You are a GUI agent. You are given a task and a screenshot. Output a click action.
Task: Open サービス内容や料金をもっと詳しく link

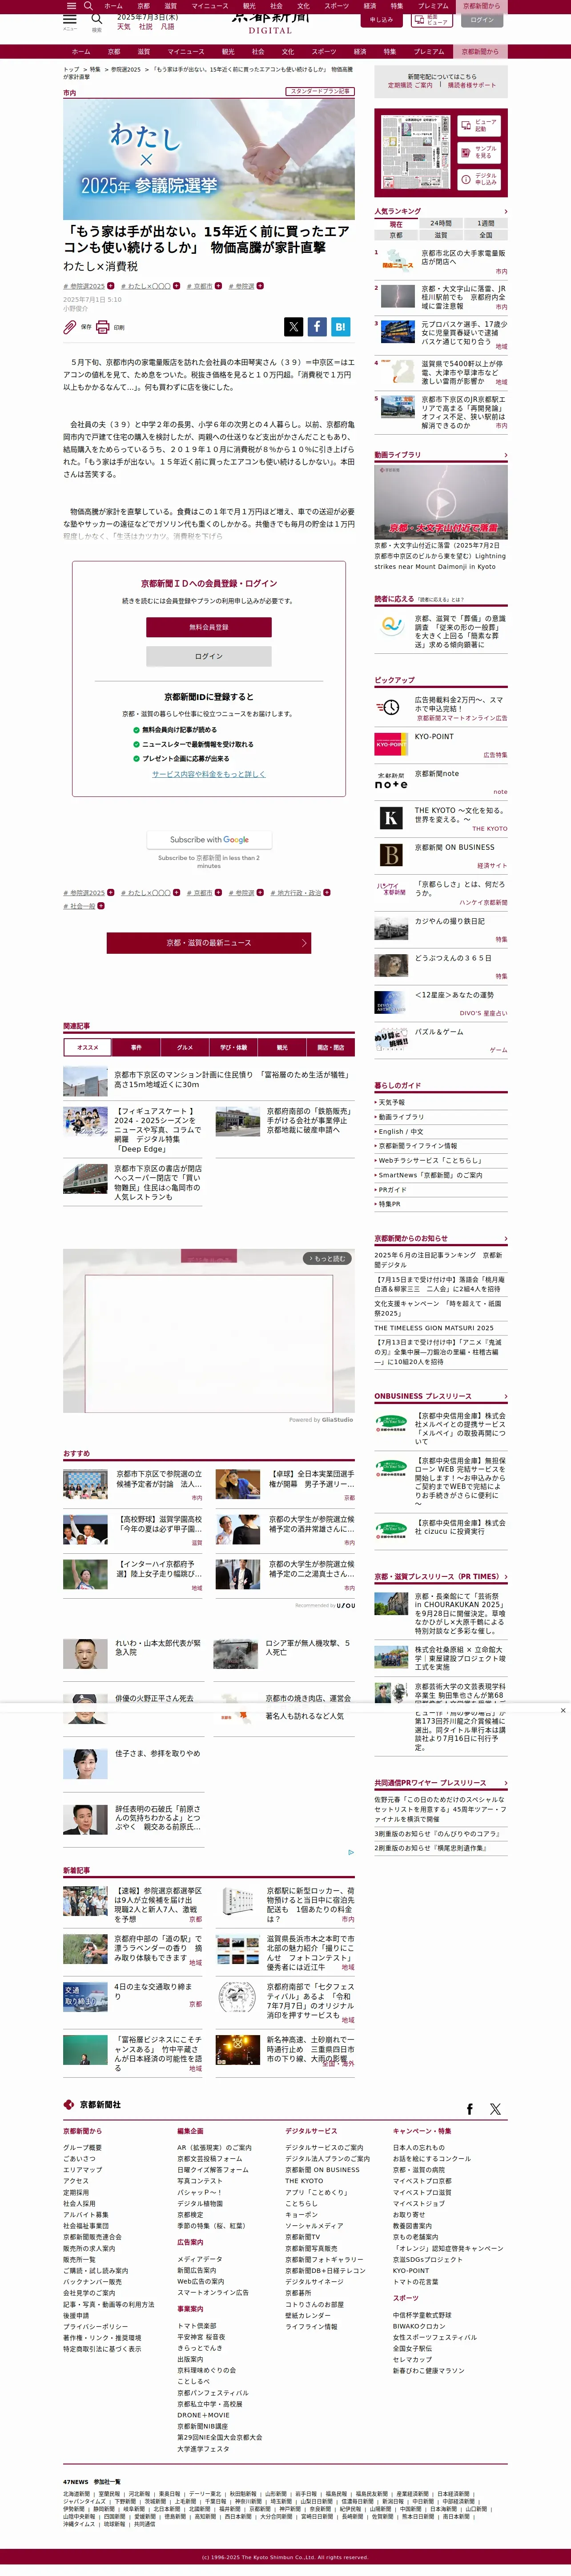[x=209, y=774]
